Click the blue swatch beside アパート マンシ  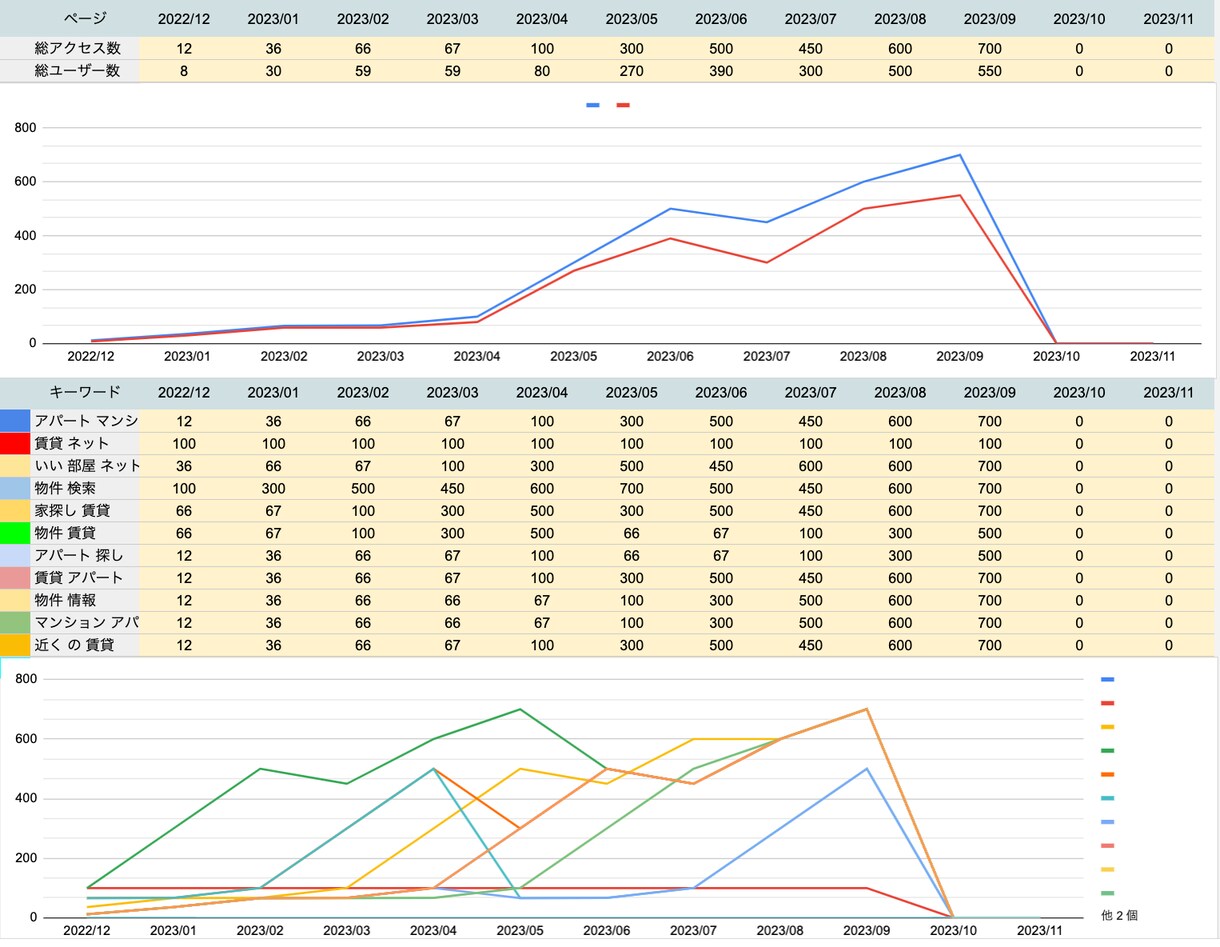(x=15, y=421)
